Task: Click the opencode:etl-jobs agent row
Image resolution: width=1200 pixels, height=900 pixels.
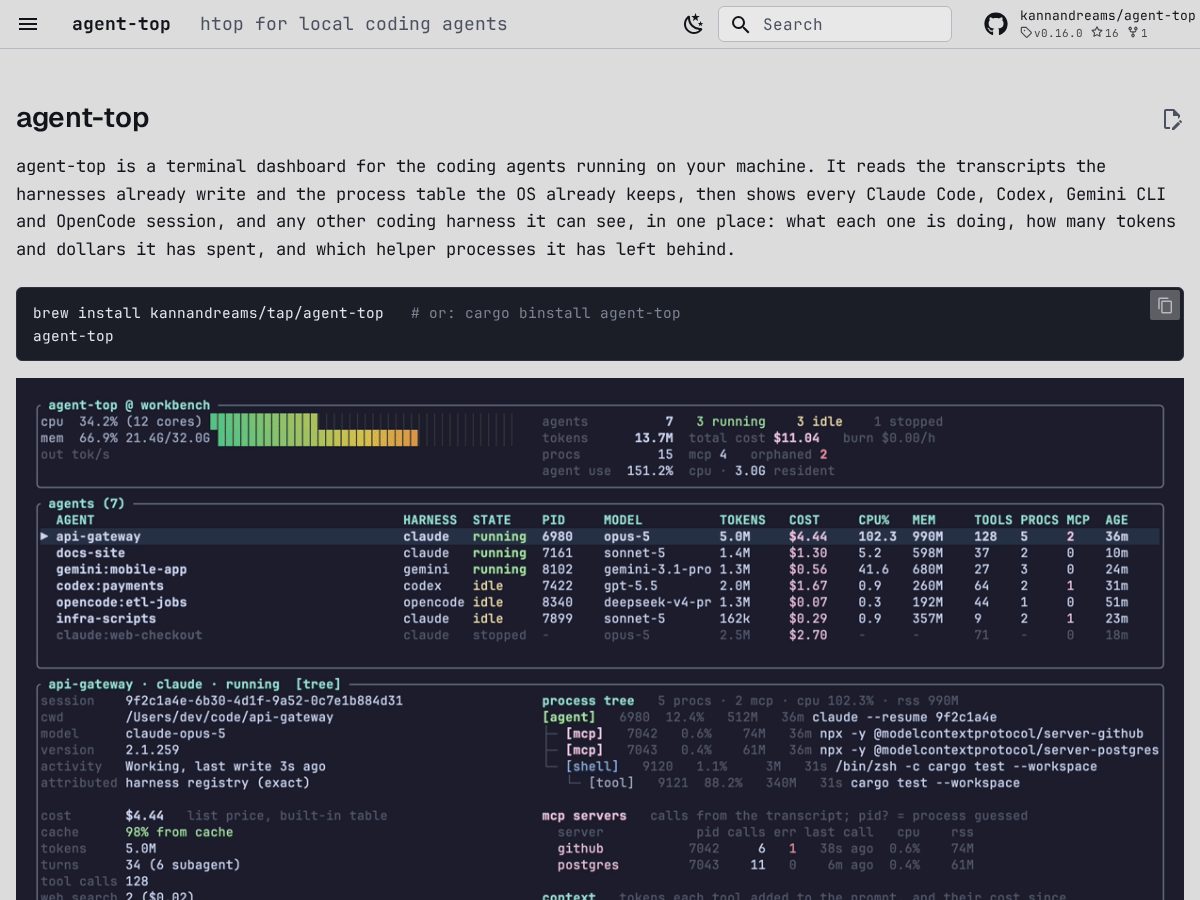Action: (x=600, y=602)
